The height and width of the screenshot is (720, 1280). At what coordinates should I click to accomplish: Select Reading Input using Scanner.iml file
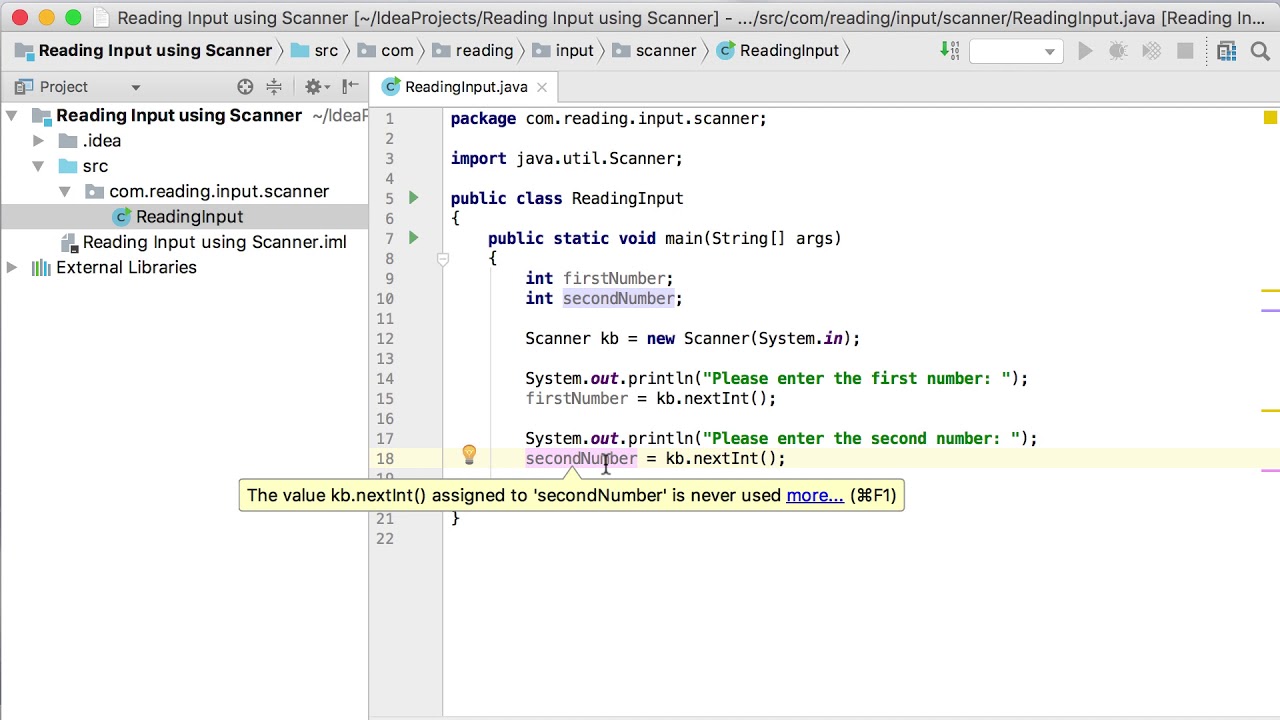(x=214, y=242)
